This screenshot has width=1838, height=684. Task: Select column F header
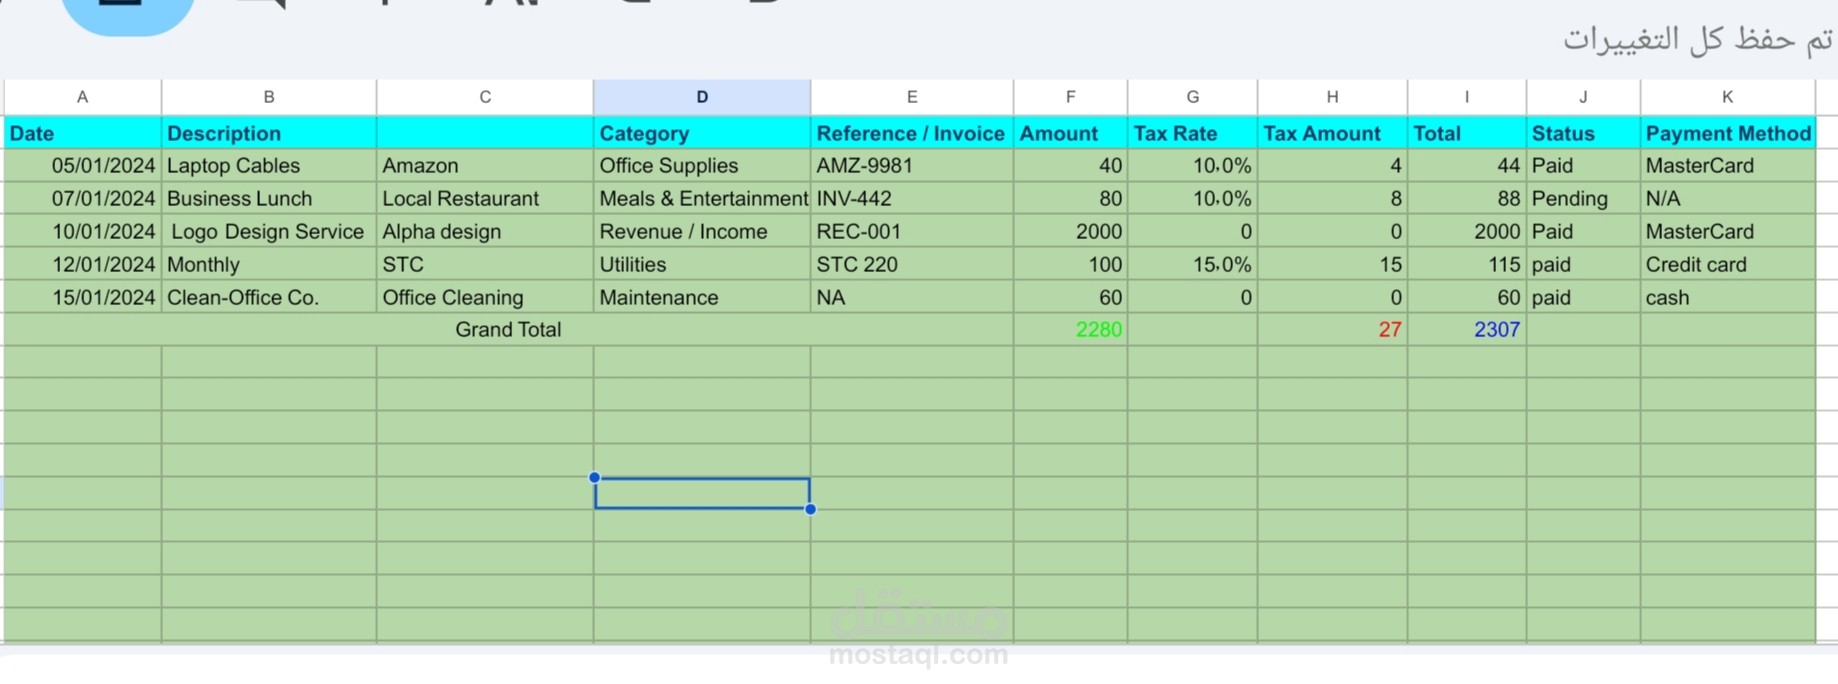click(1071, 97)
